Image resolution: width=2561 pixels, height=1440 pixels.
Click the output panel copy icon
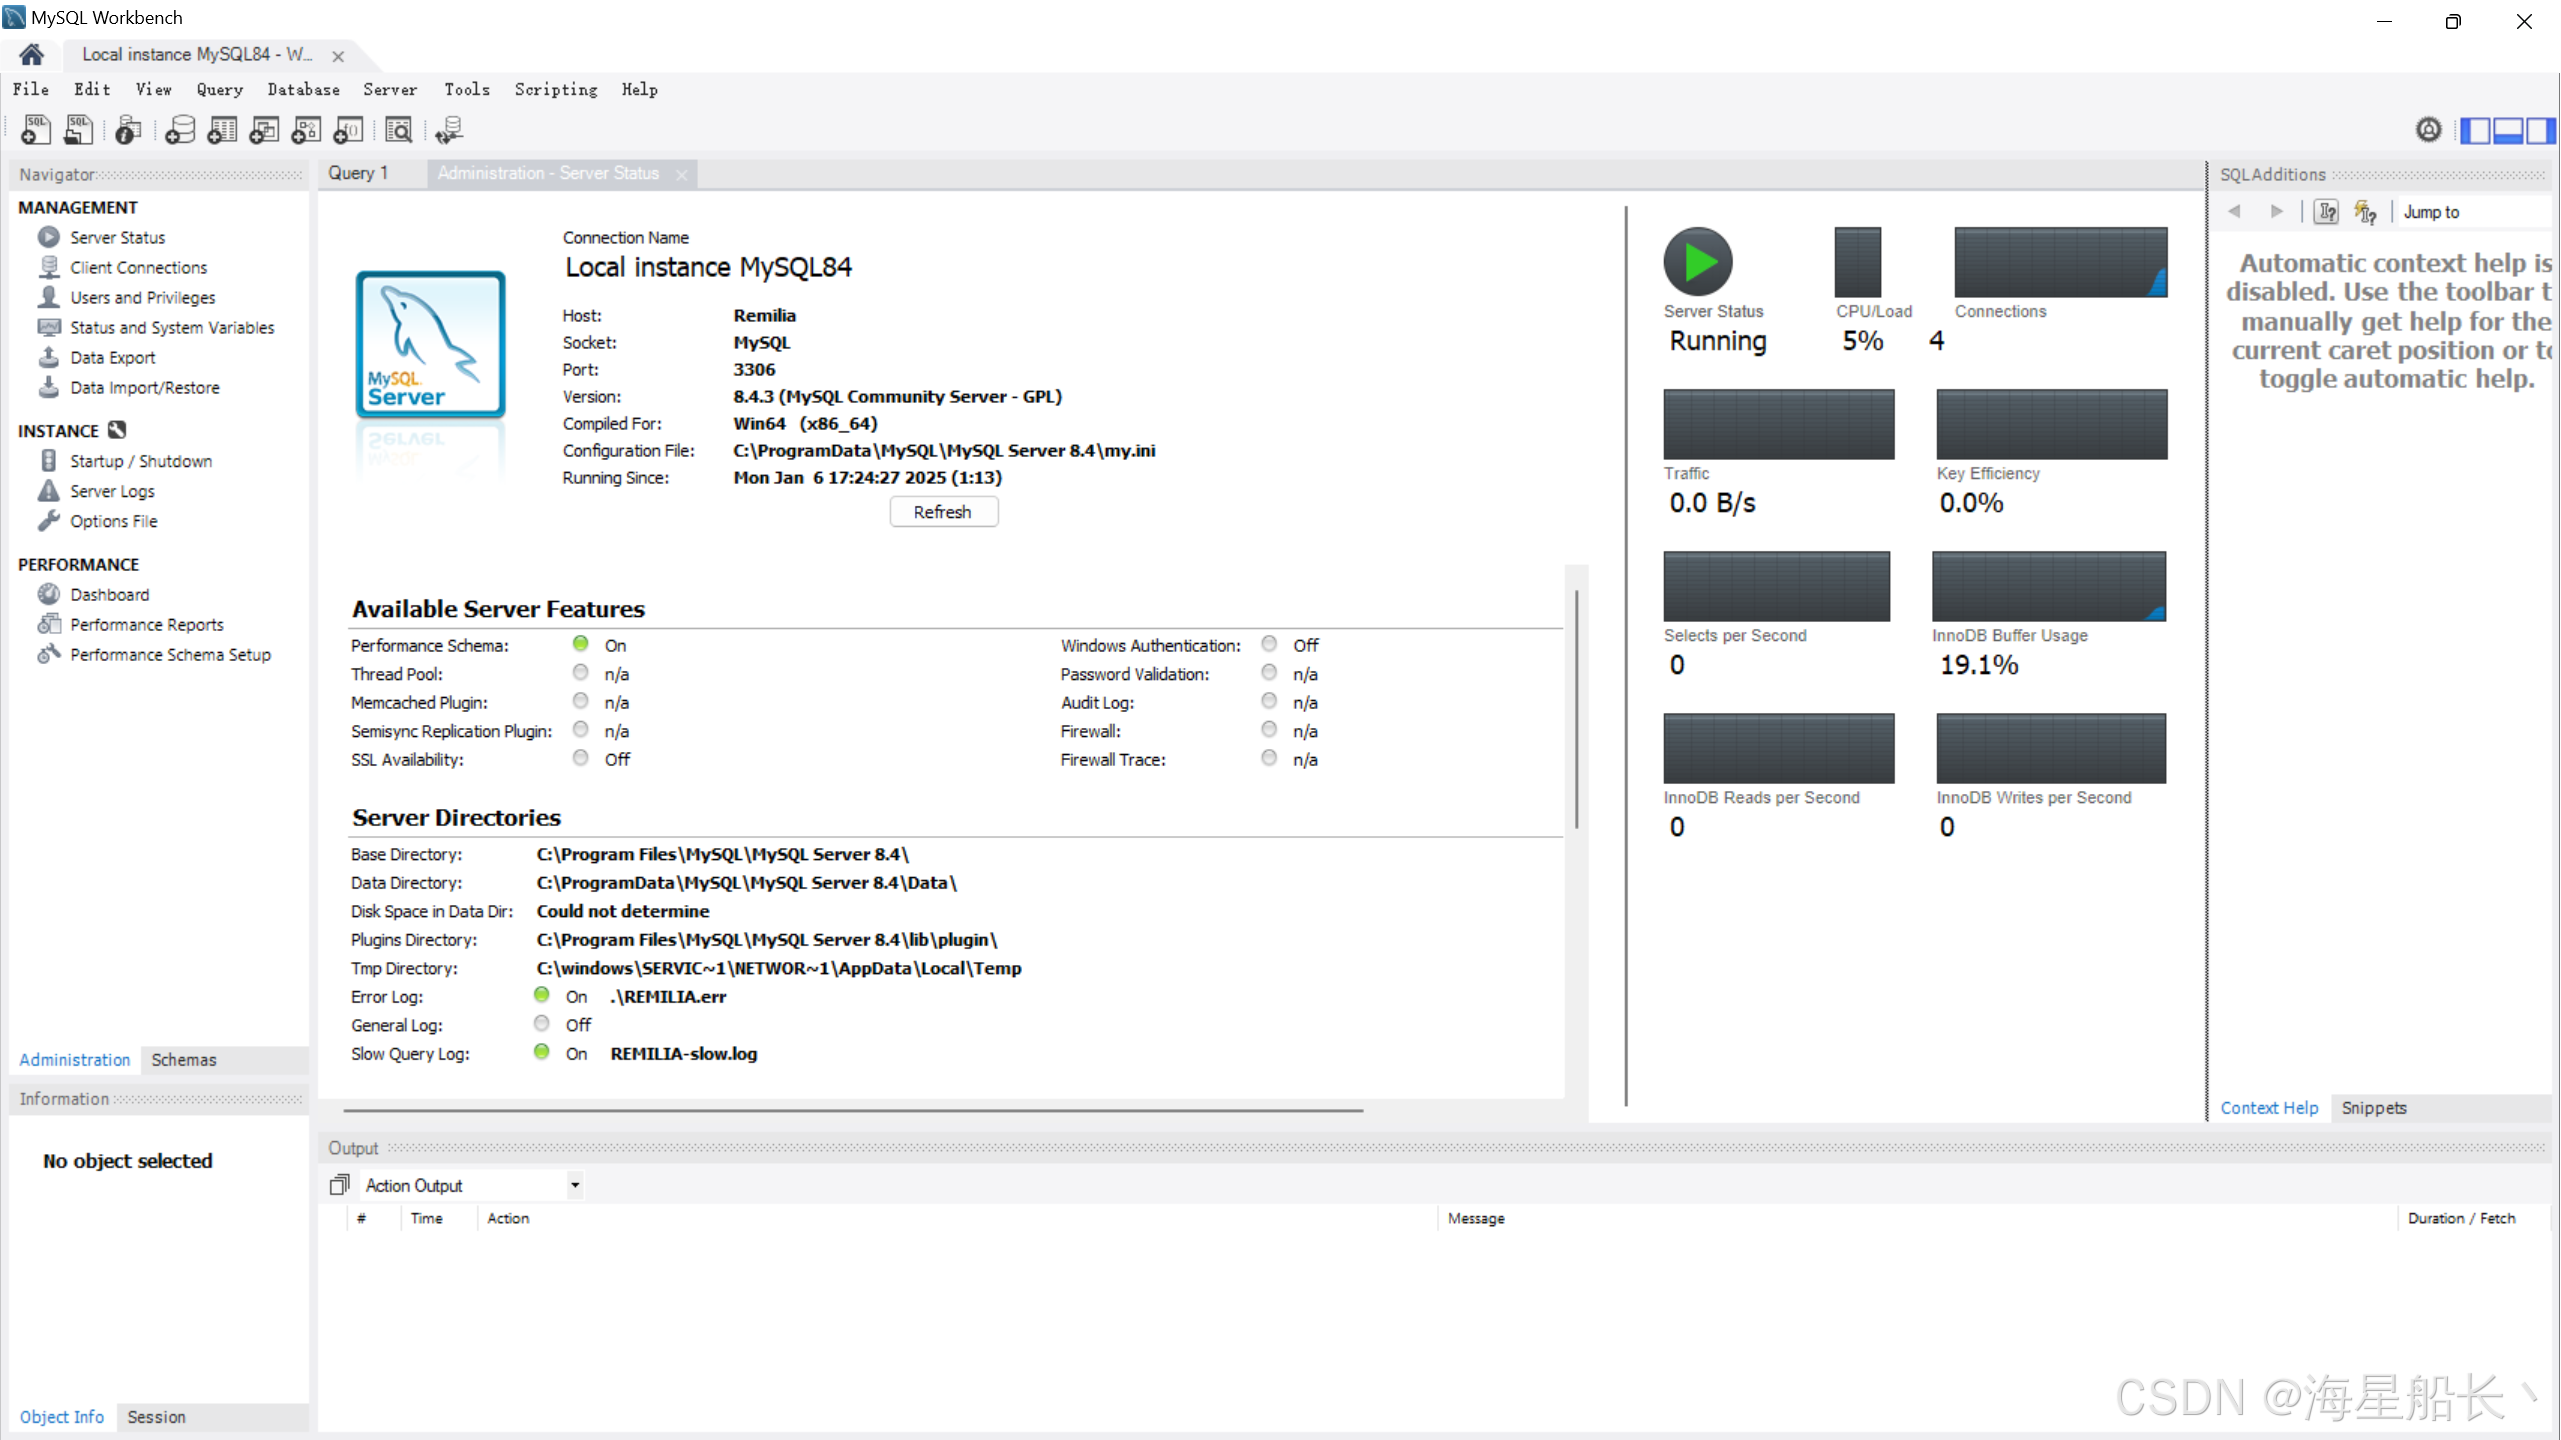pyautogui.click(x=339, y=1185)
